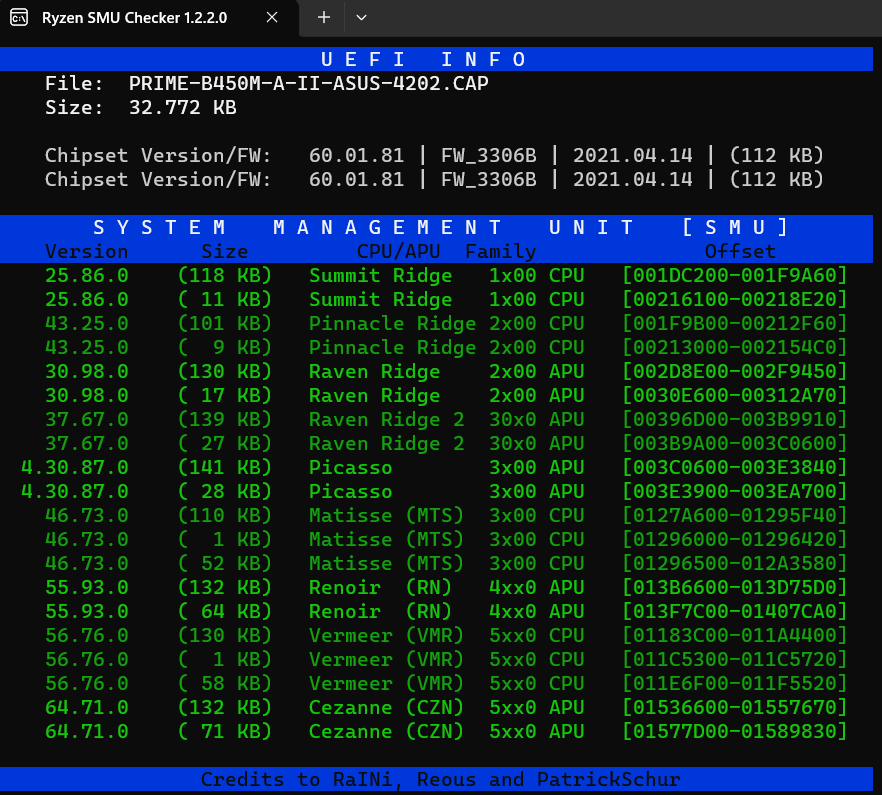Click Pinnacle Ridge in the 101 KB row

pyautogui.click(x=392, y=324)
